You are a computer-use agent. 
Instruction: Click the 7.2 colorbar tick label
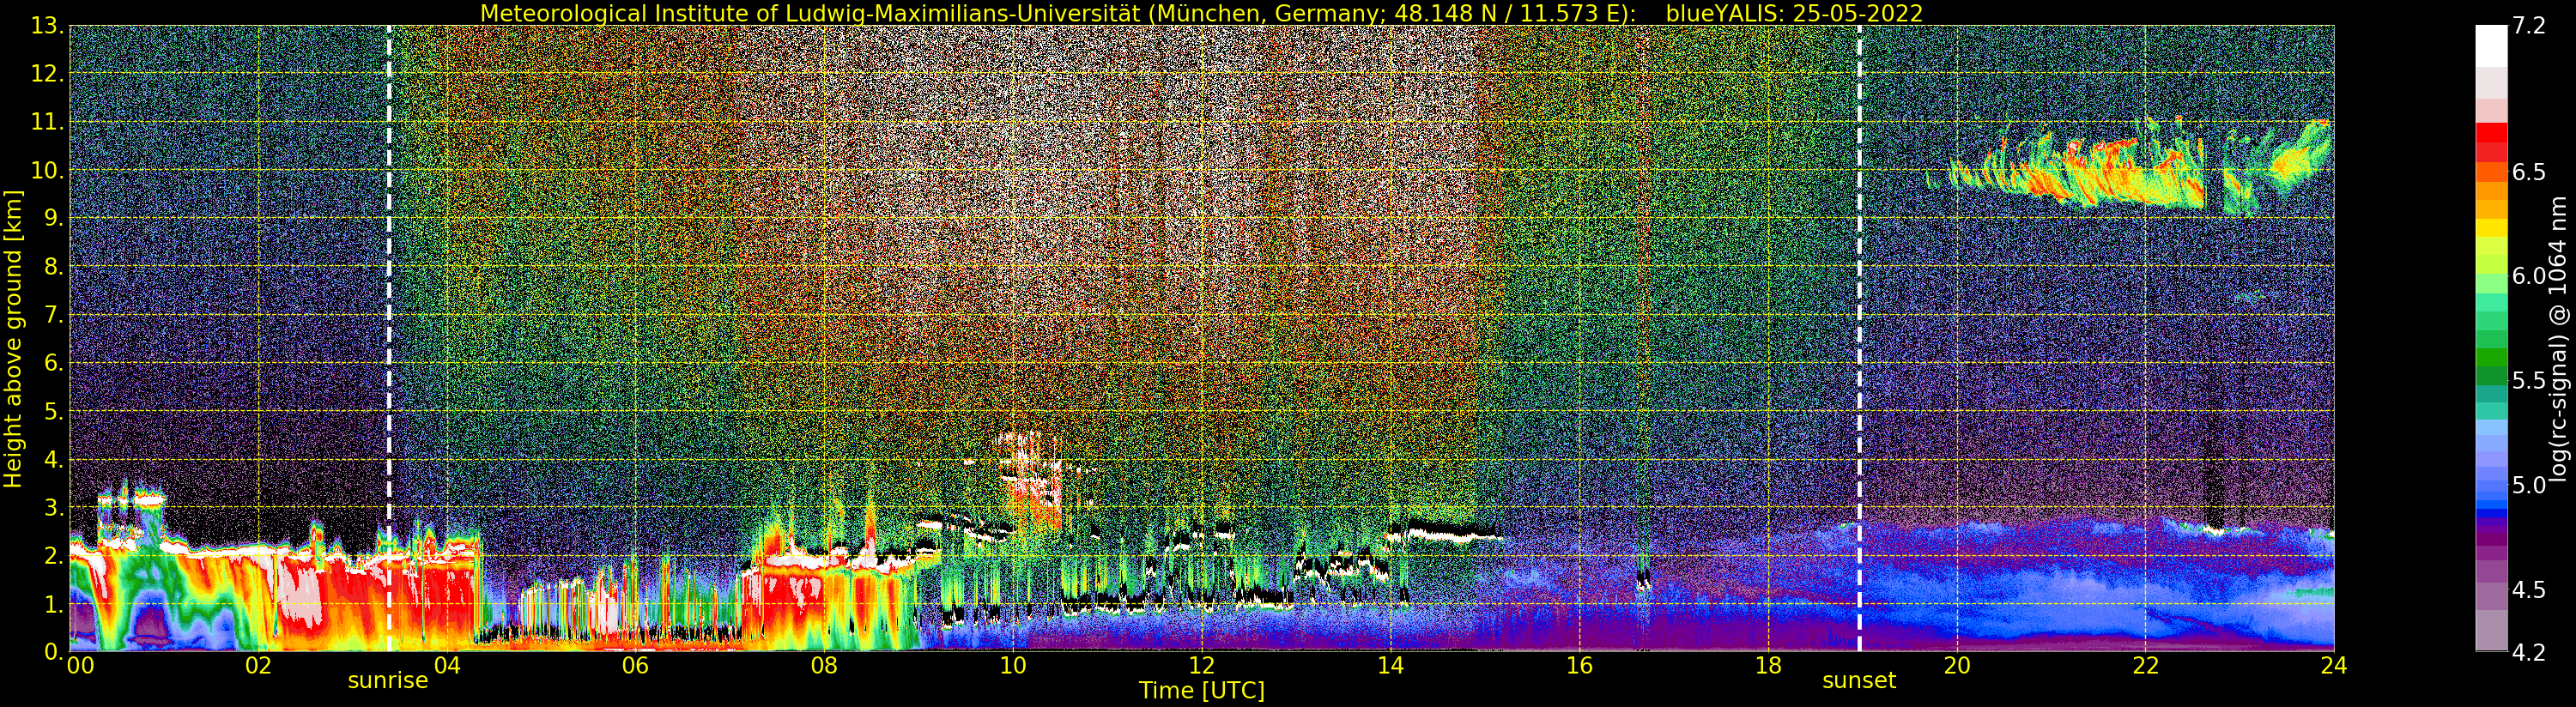click(2529, 26)
